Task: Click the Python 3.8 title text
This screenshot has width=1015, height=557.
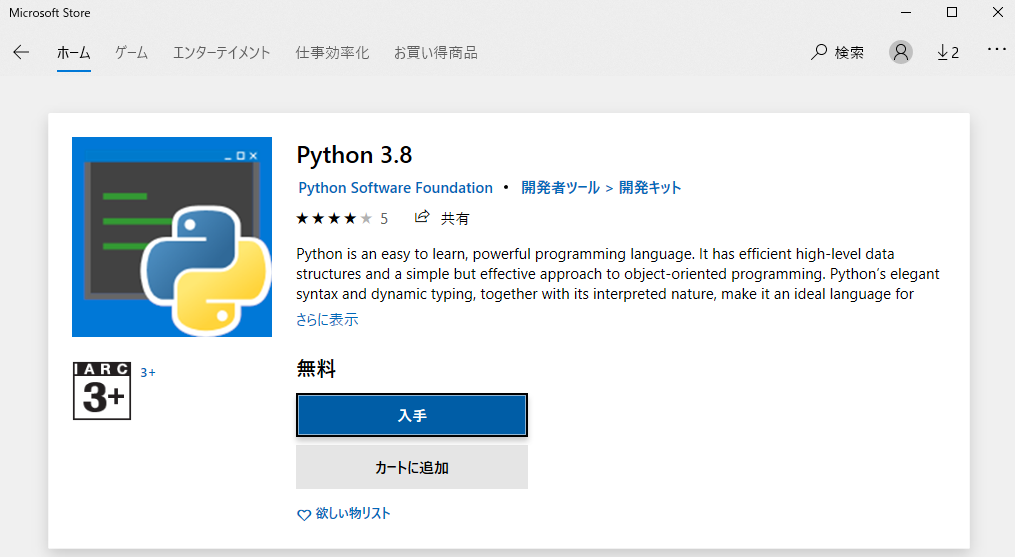Action: click(354, 155)
